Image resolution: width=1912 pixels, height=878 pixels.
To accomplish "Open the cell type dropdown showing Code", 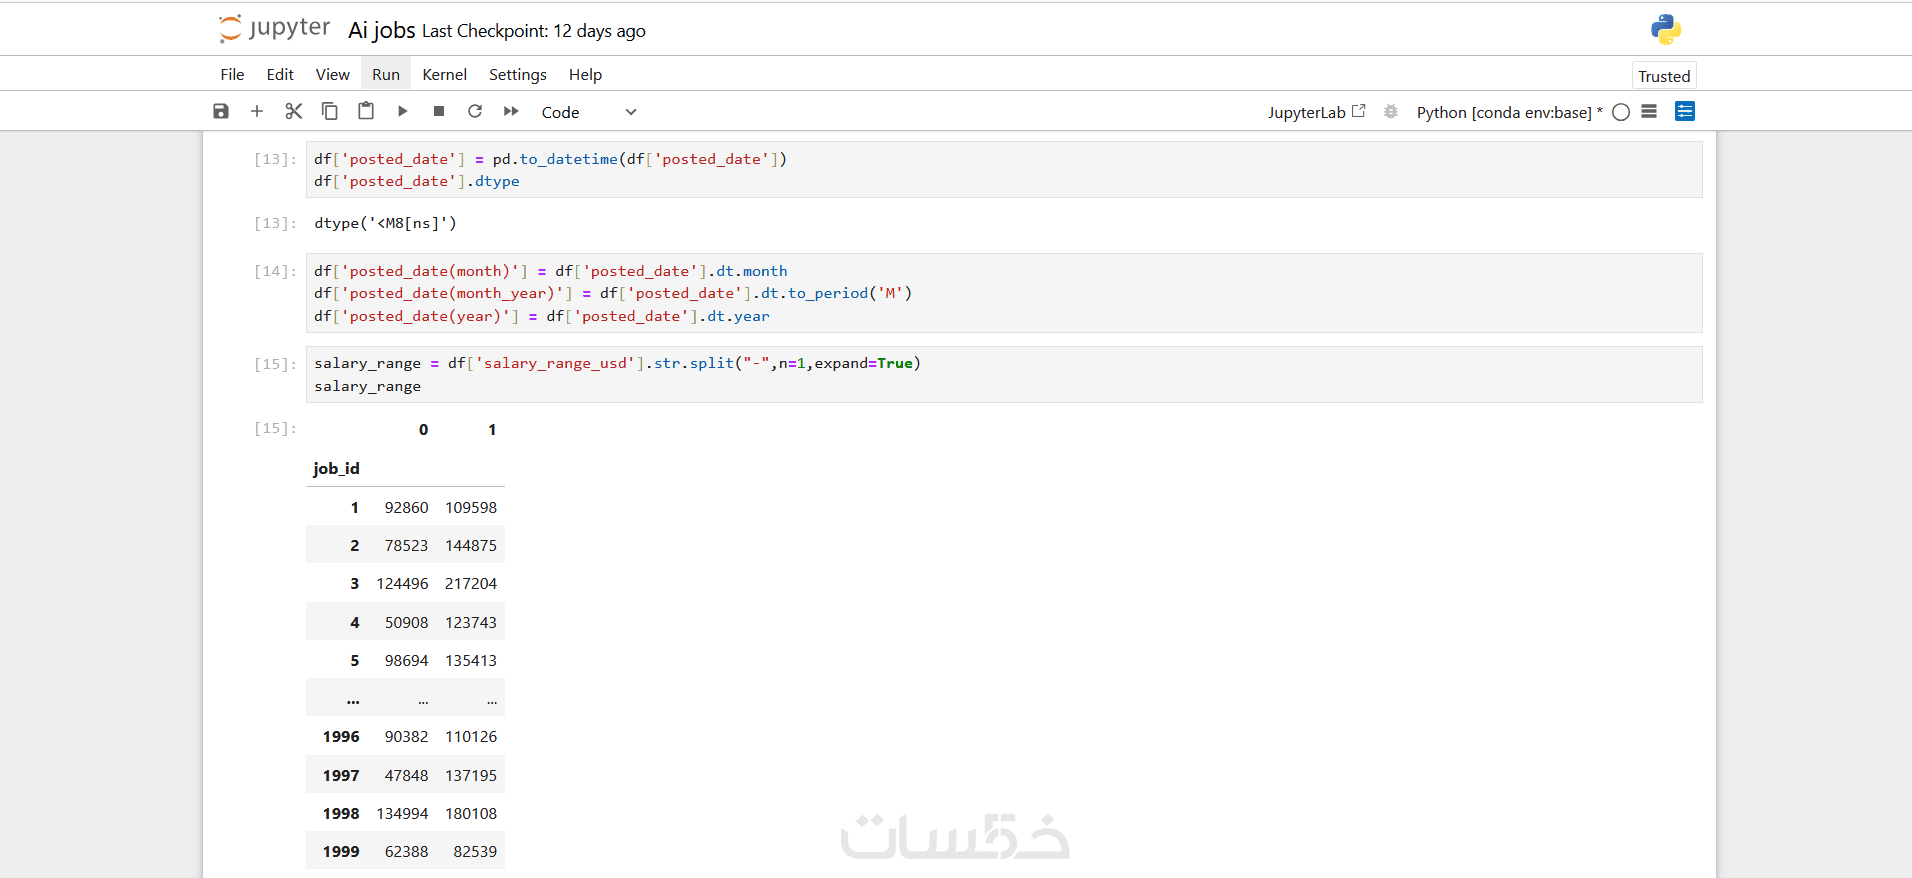I will click(x=588, y=112).
